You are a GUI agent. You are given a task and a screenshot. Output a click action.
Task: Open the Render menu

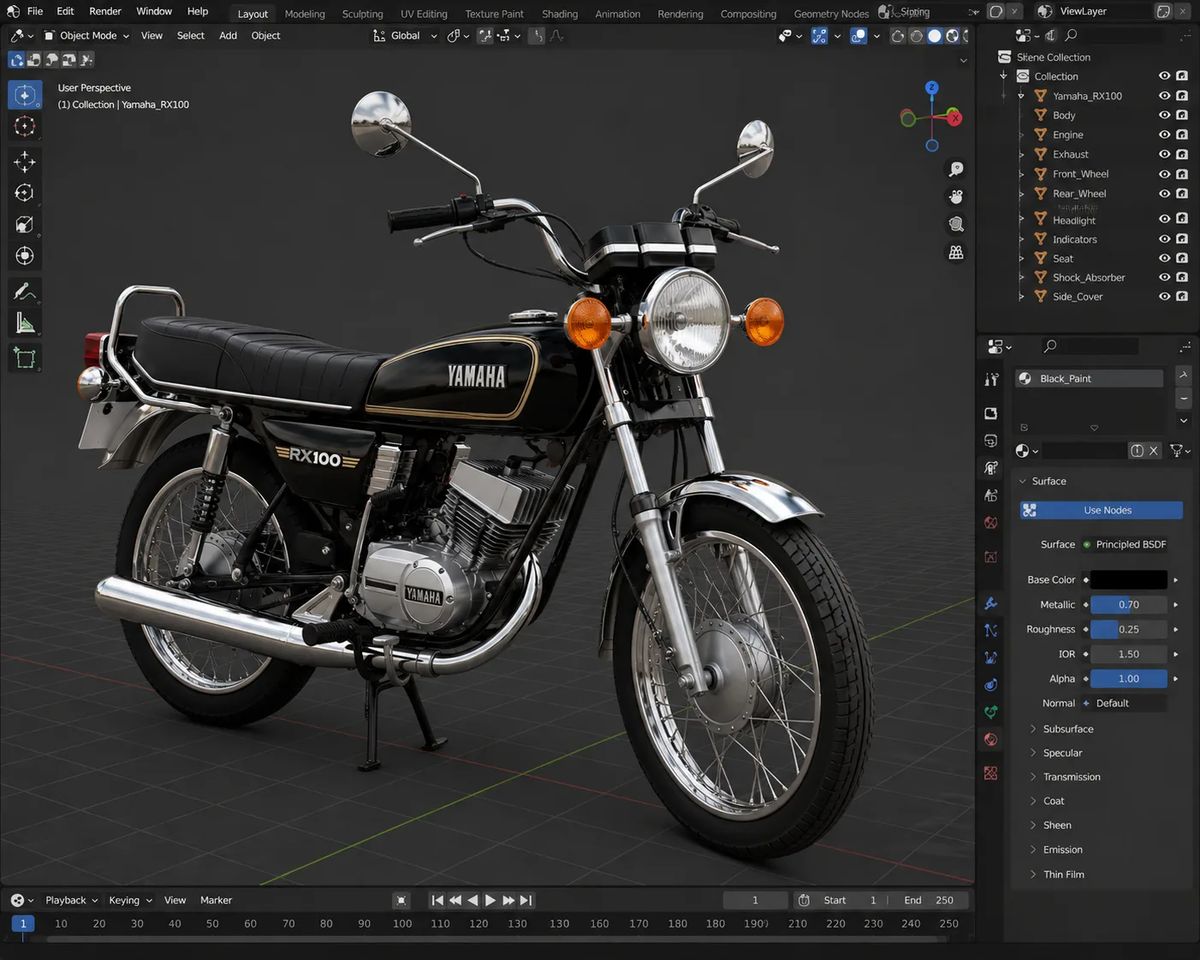point(105,11)
